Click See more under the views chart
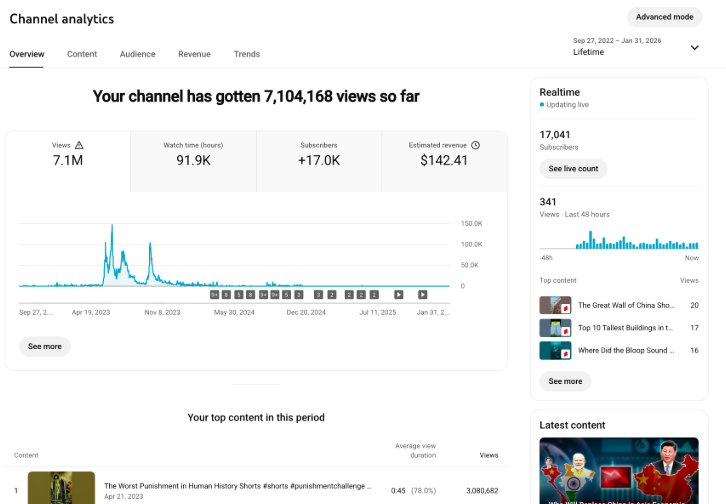Image resolution: width=726 pixels, height=504 pixels. [45, 347]
